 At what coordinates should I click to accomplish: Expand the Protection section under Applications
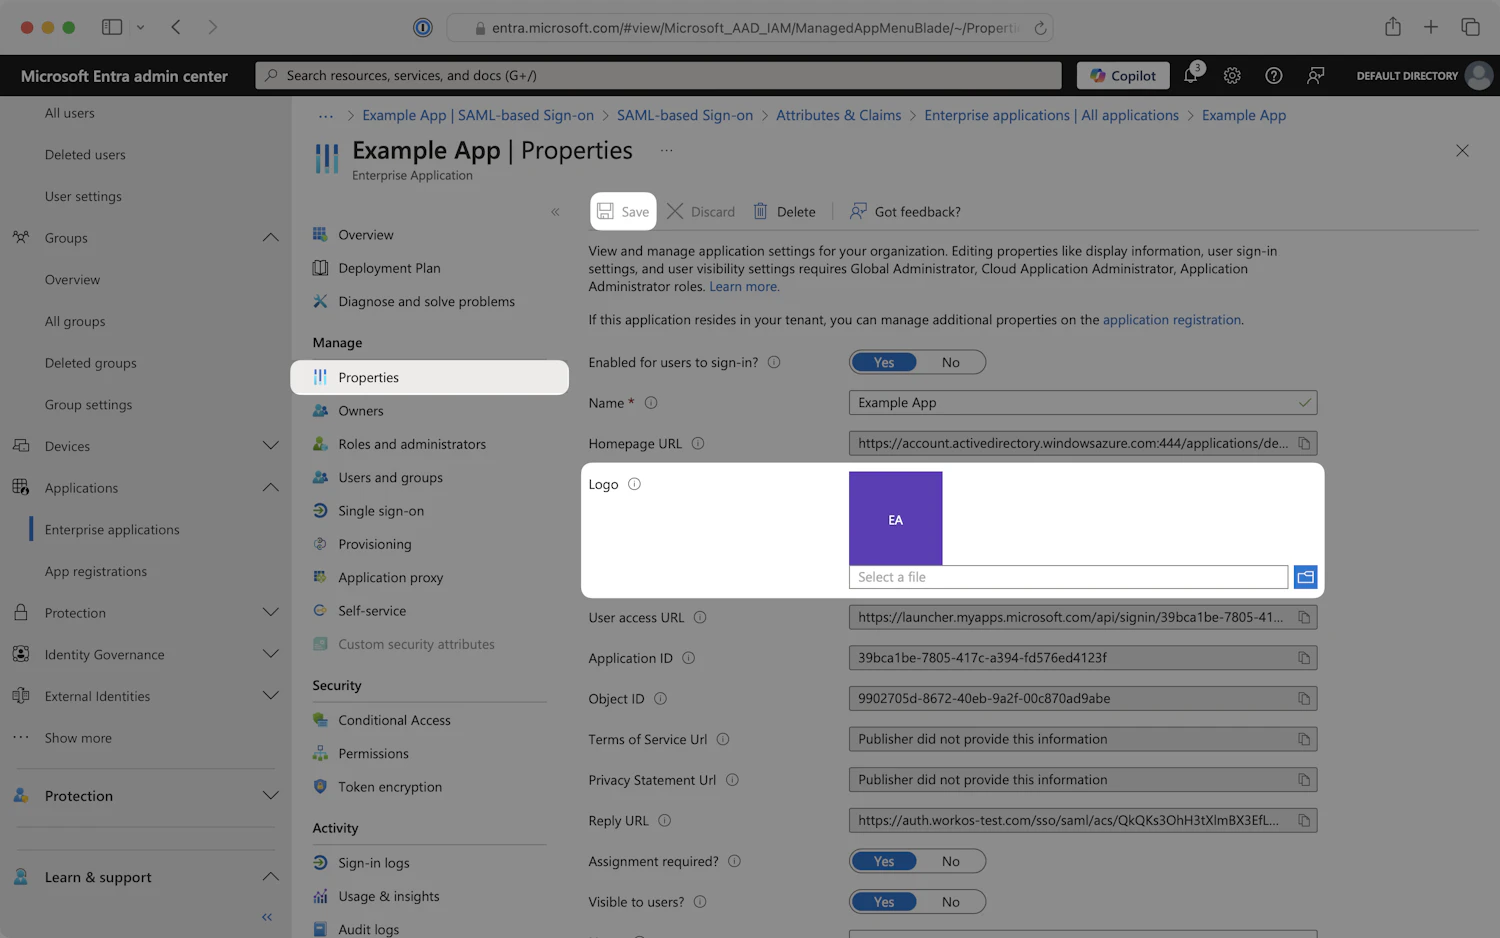270,613
